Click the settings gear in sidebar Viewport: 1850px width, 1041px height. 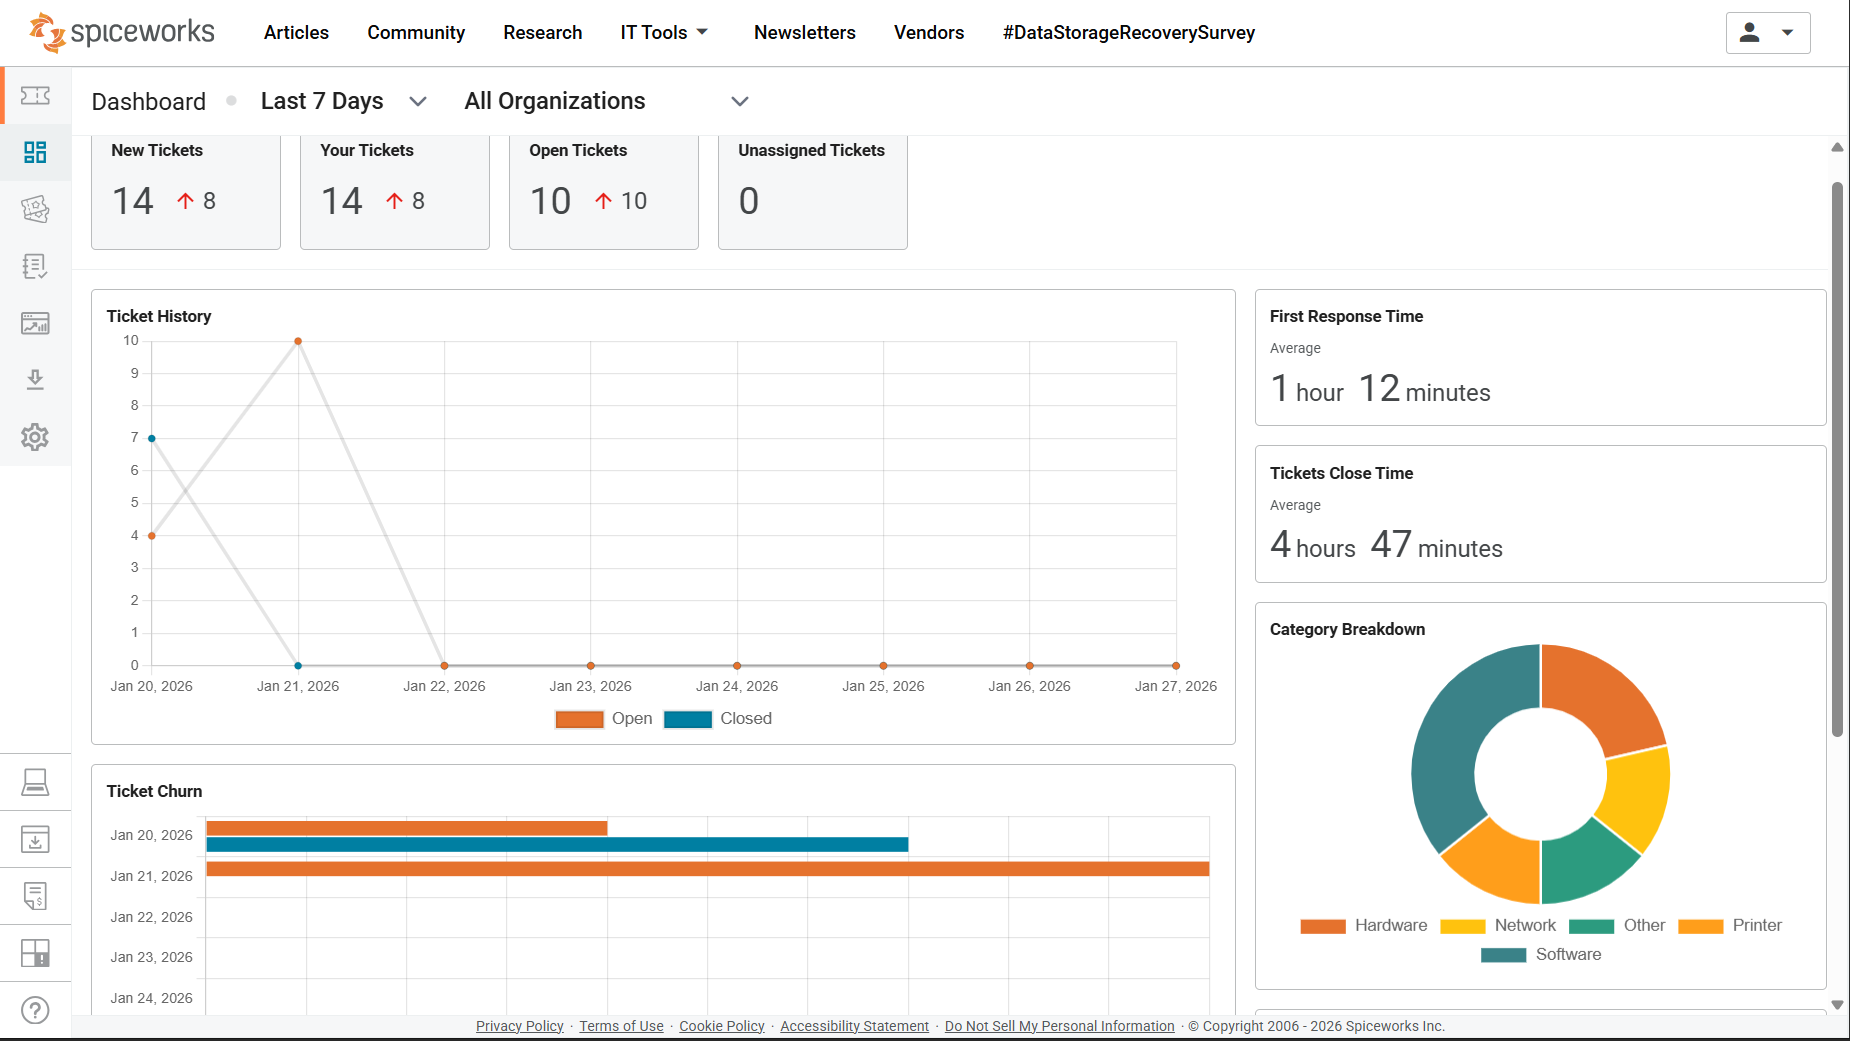point(35,437)
